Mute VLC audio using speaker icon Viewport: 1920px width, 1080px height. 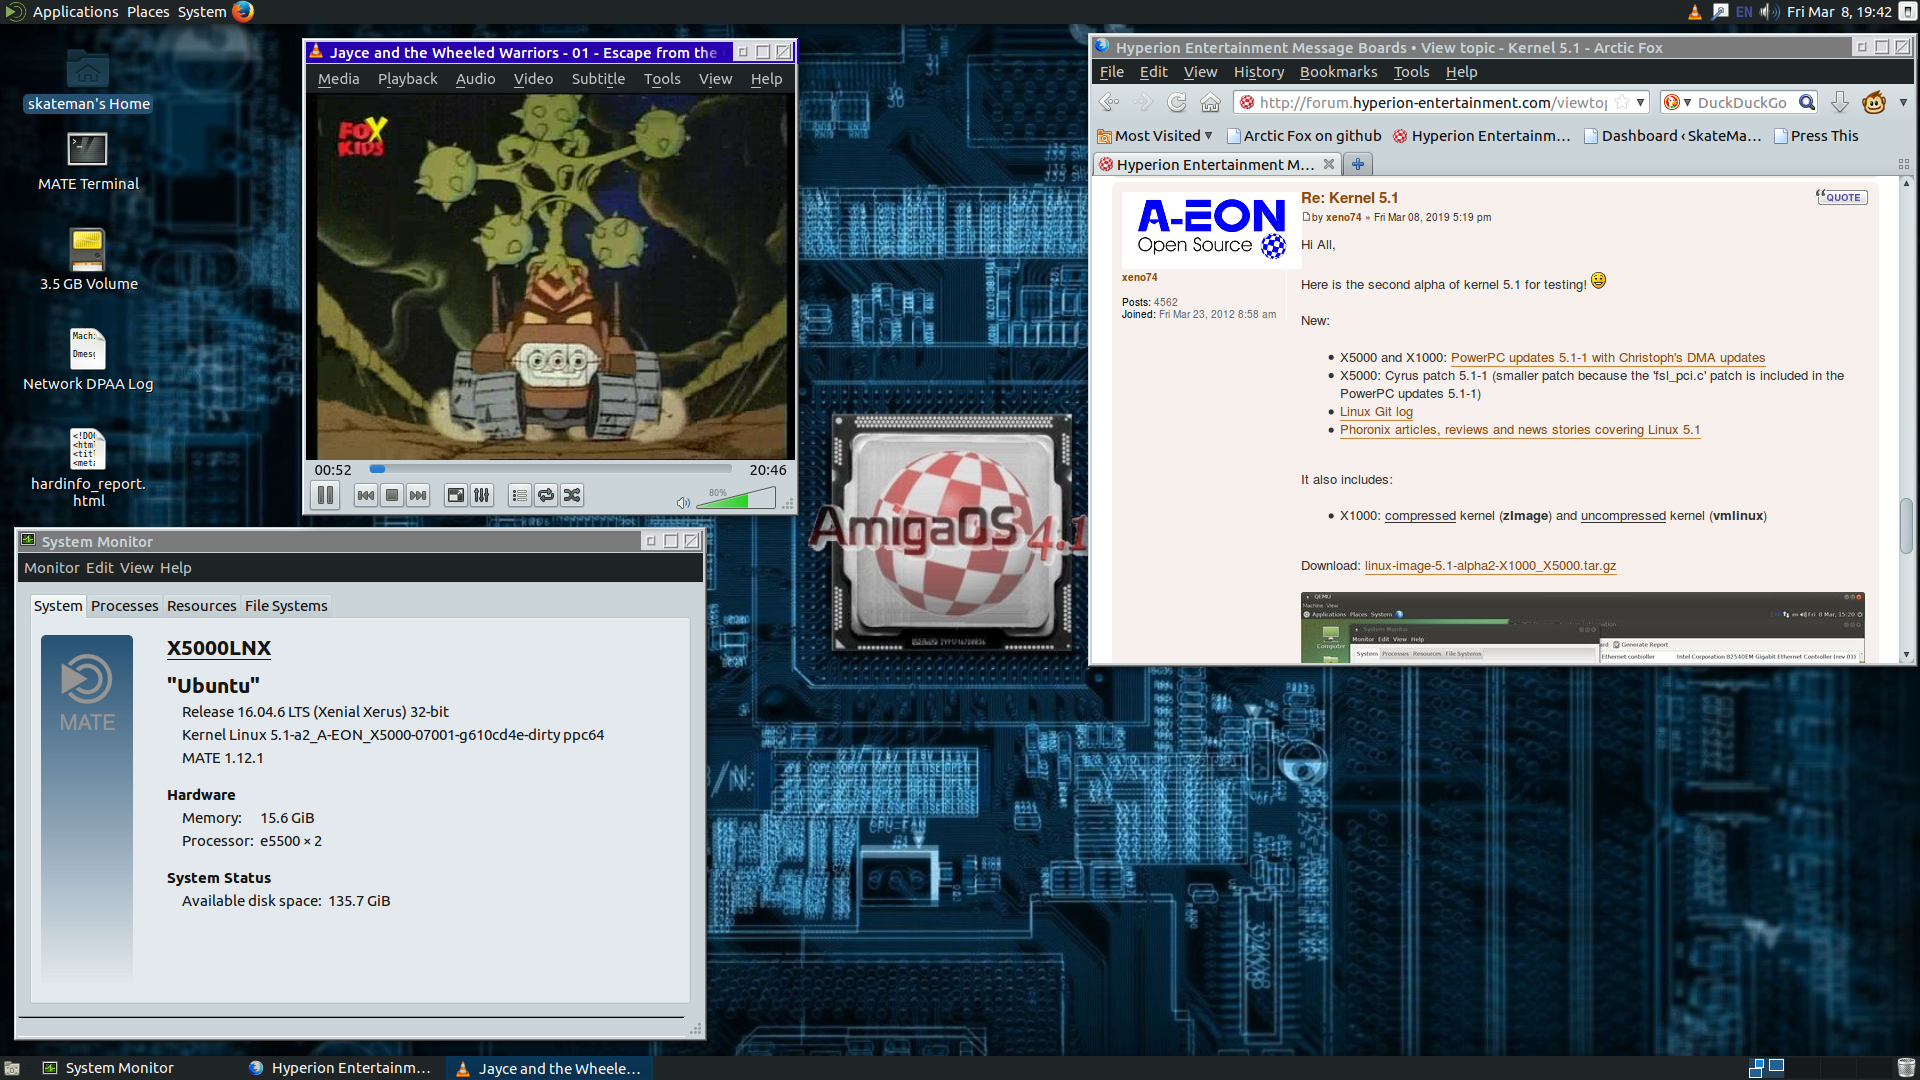pos(683,502)
